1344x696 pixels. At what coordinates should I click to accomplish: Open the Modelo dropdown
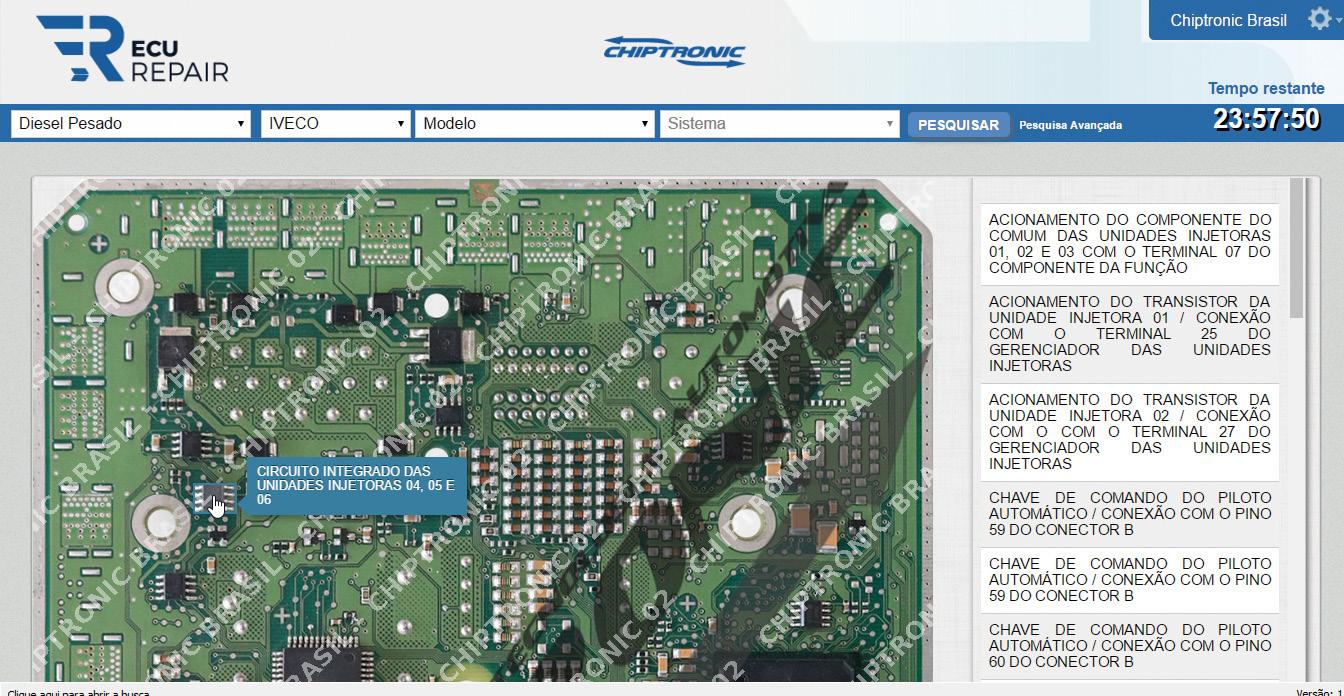(535, 124)
